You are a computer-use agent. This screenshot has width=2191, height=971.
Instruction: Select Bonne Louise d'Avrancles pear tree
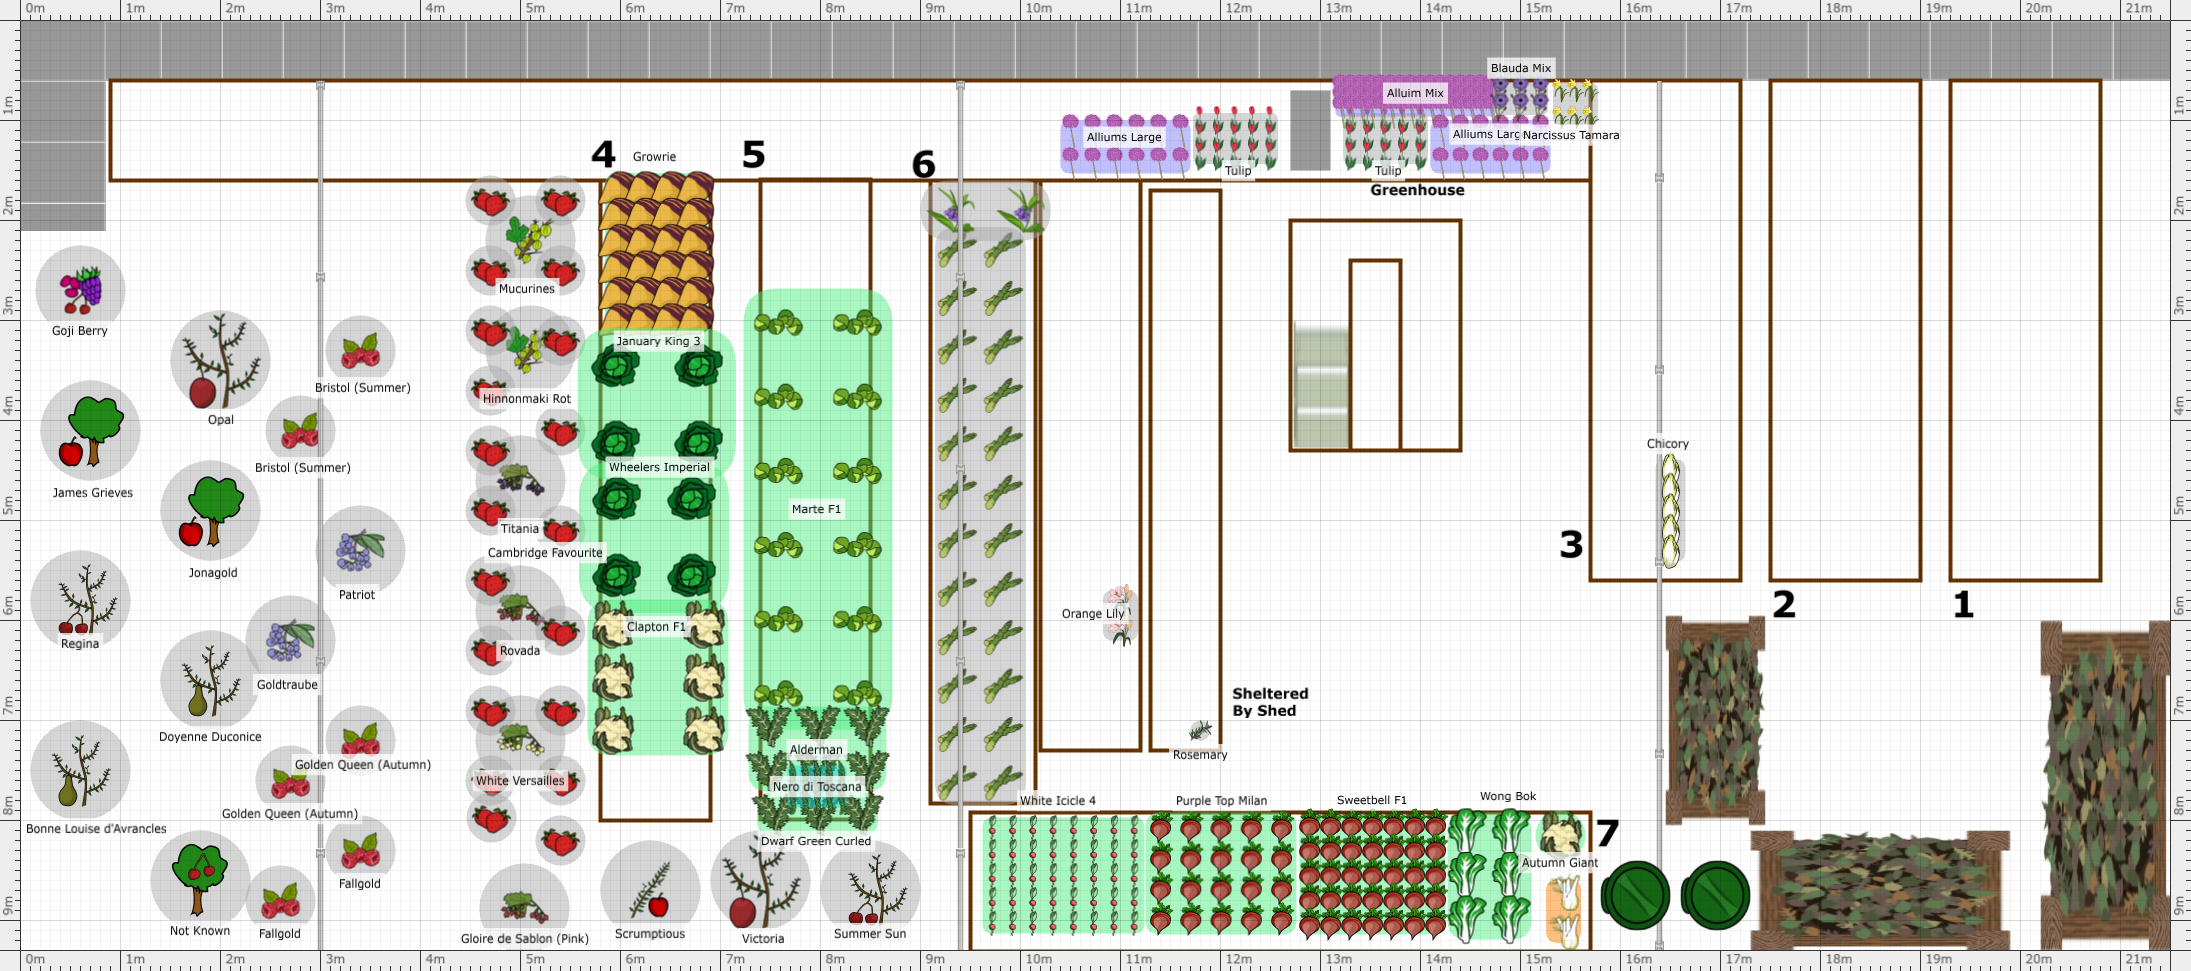coord(80,770)
